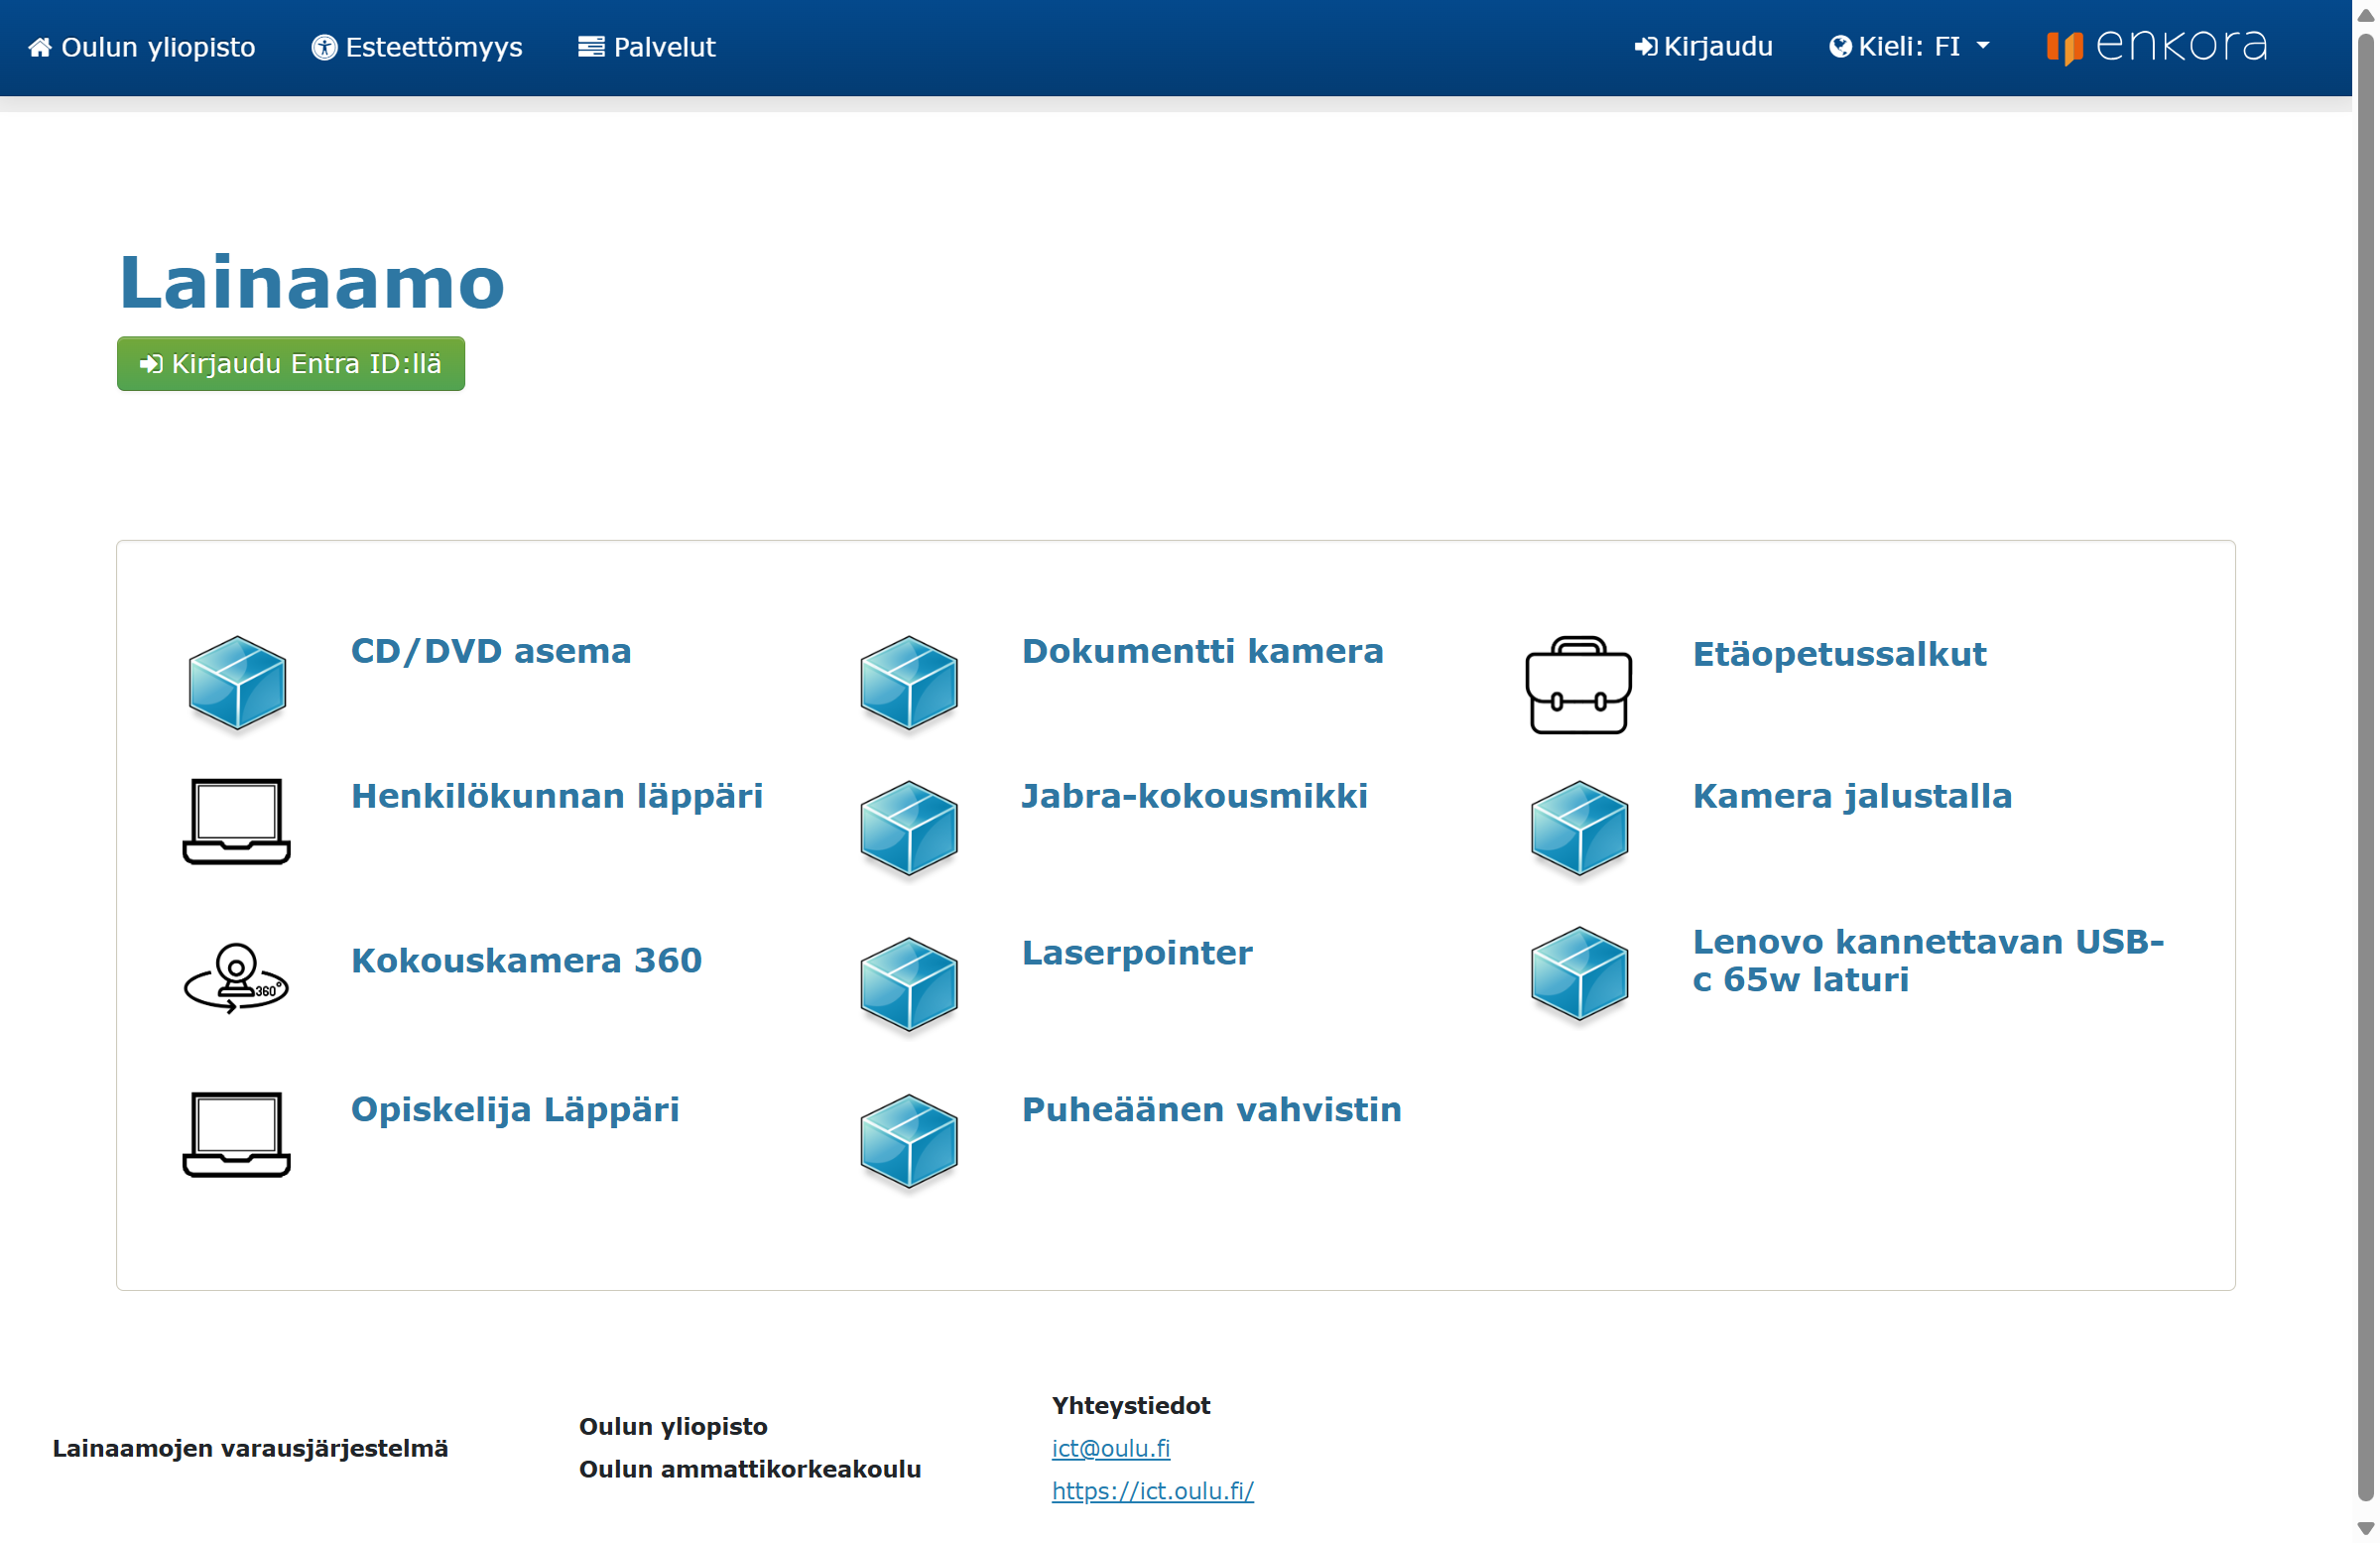Click the briefcase icon for Etäopetussalkut
2380x1543 pixels.
tap(1578, 685)
